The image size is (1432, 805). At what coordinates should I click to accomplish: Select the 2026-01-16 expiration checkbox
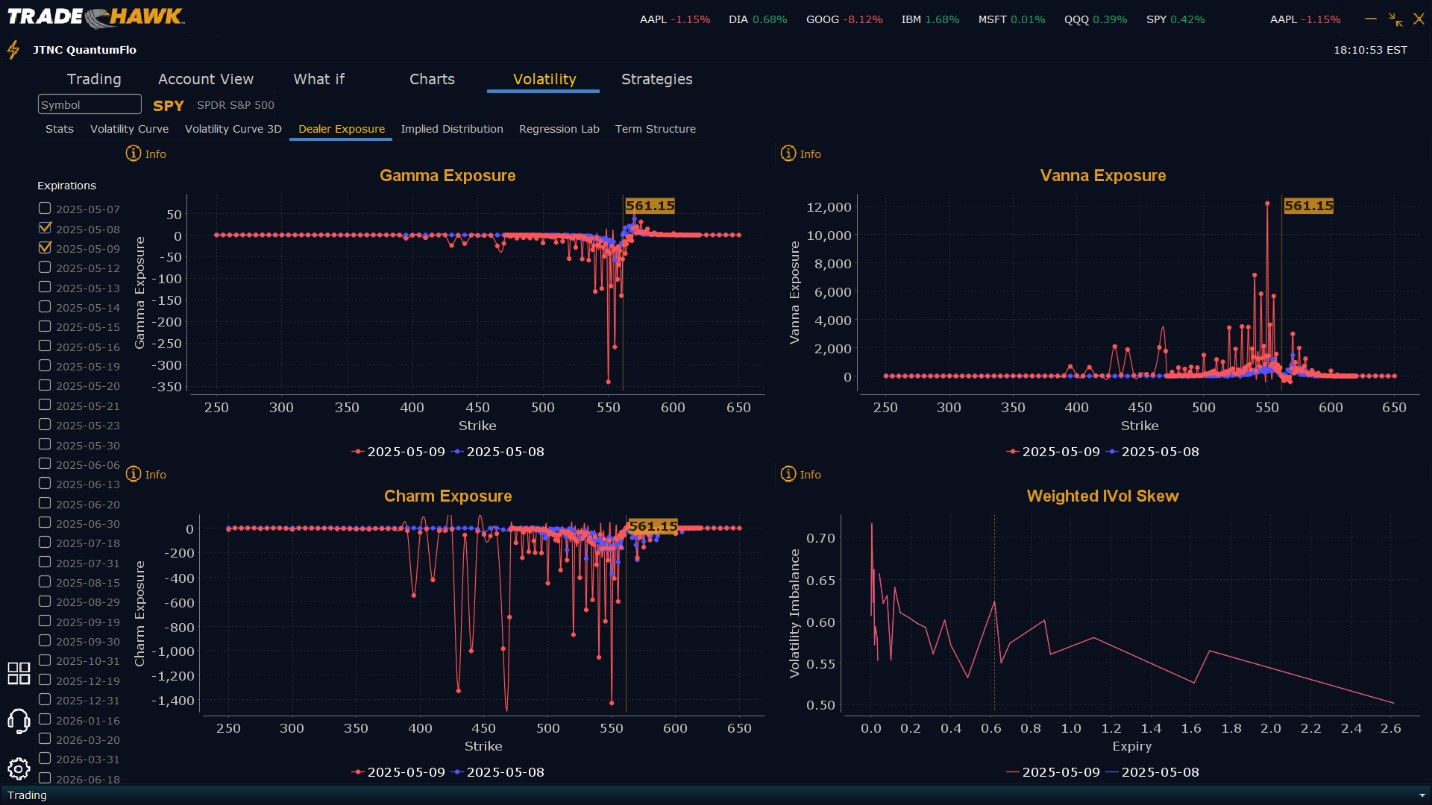[44, 719]
